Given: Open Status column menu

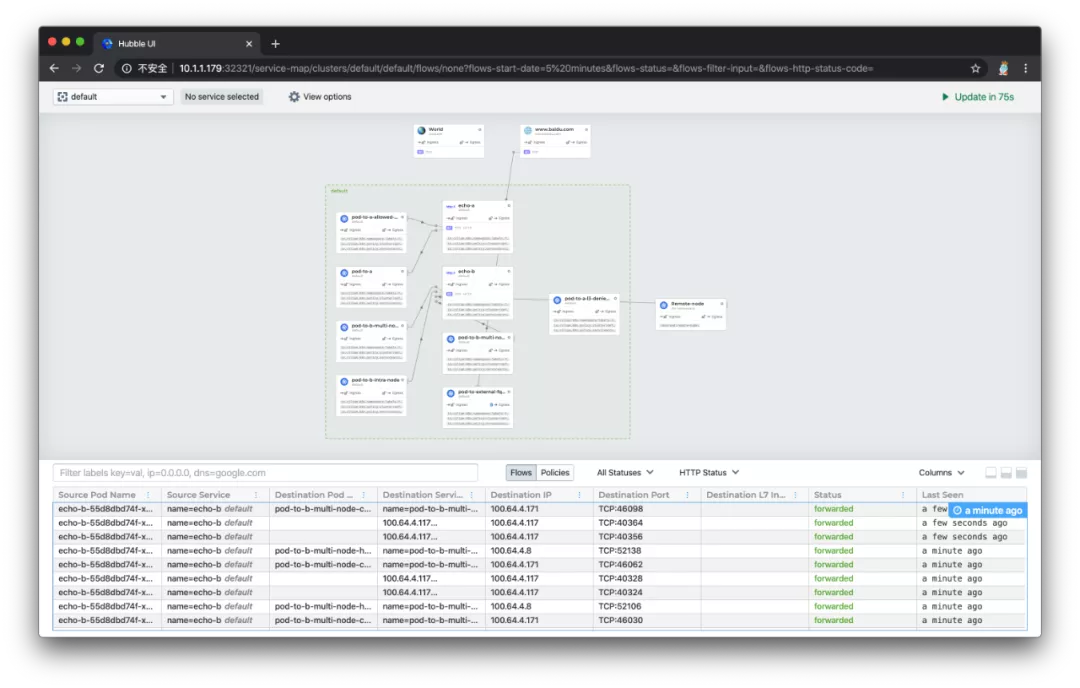Looking at the screenshot, I should 903,494.
